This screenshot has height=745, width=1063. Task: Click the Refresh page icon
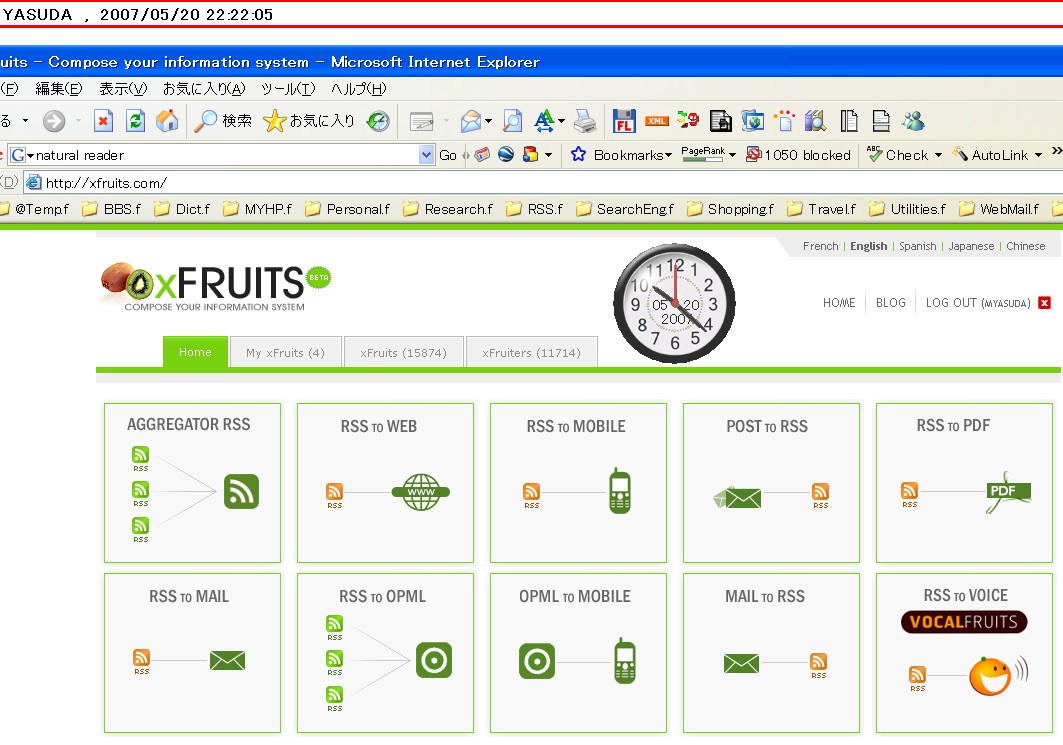coord(136,121)
